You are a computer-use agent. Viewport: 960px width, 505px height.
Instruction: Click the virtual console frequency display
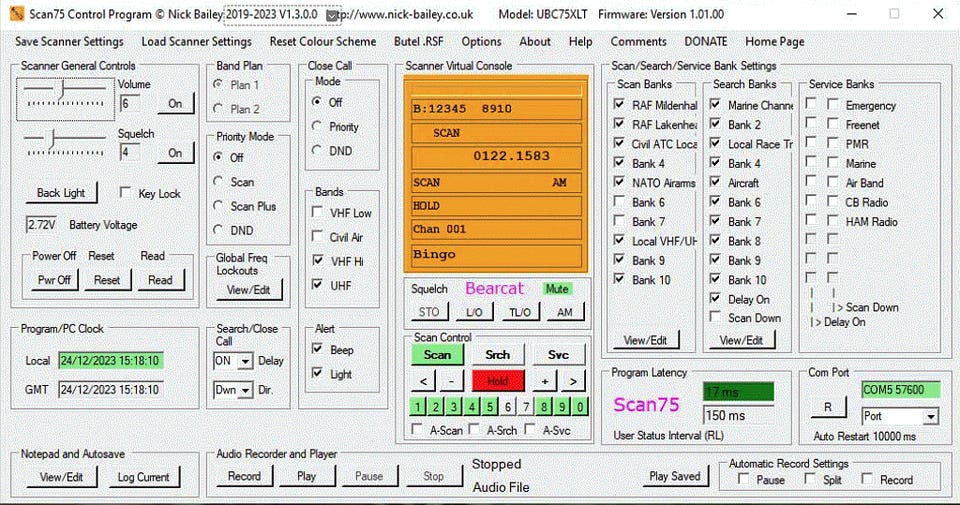tap(496, 155)
